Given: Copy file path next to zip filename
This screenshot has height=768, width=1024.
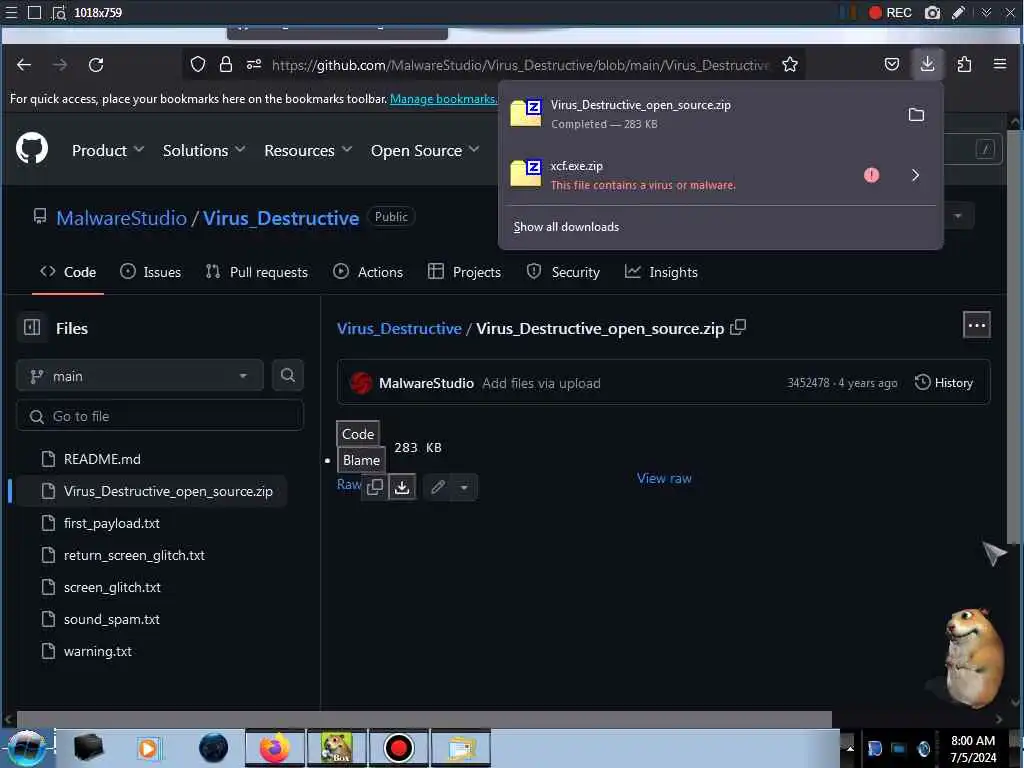Looking at the screenshot, I should (x=738, y=327).
